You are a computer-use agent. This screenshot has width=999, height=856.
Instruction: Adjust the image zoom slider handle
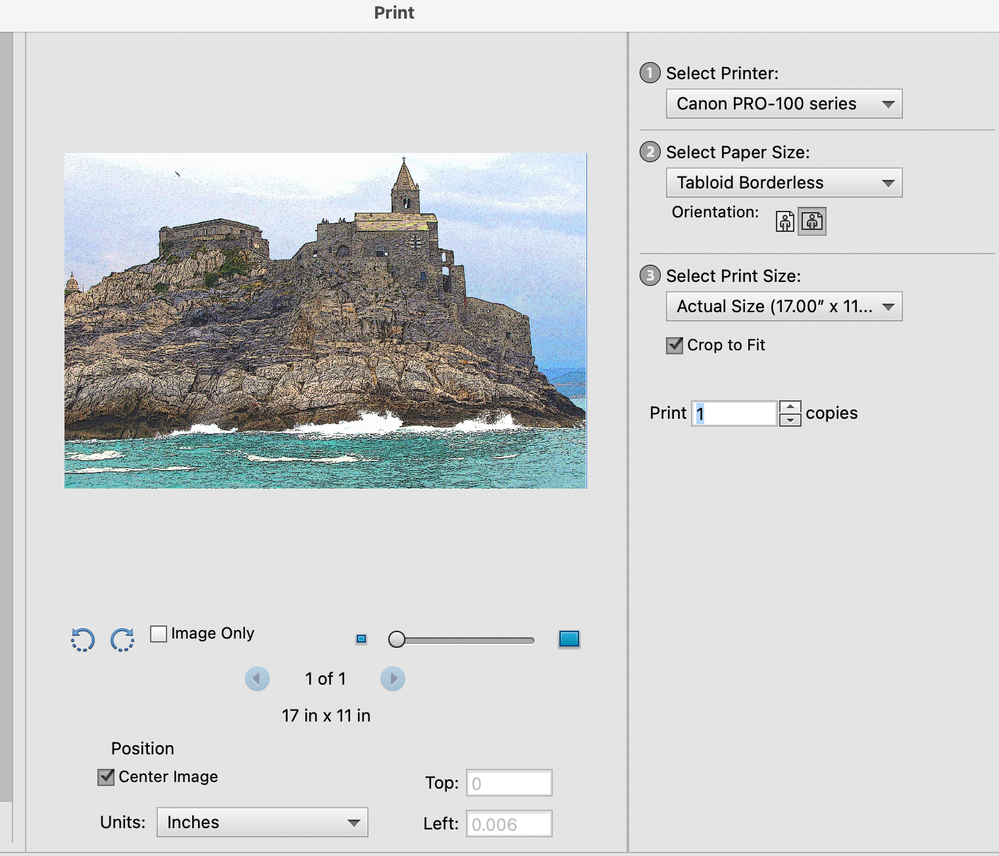(396, 639)
